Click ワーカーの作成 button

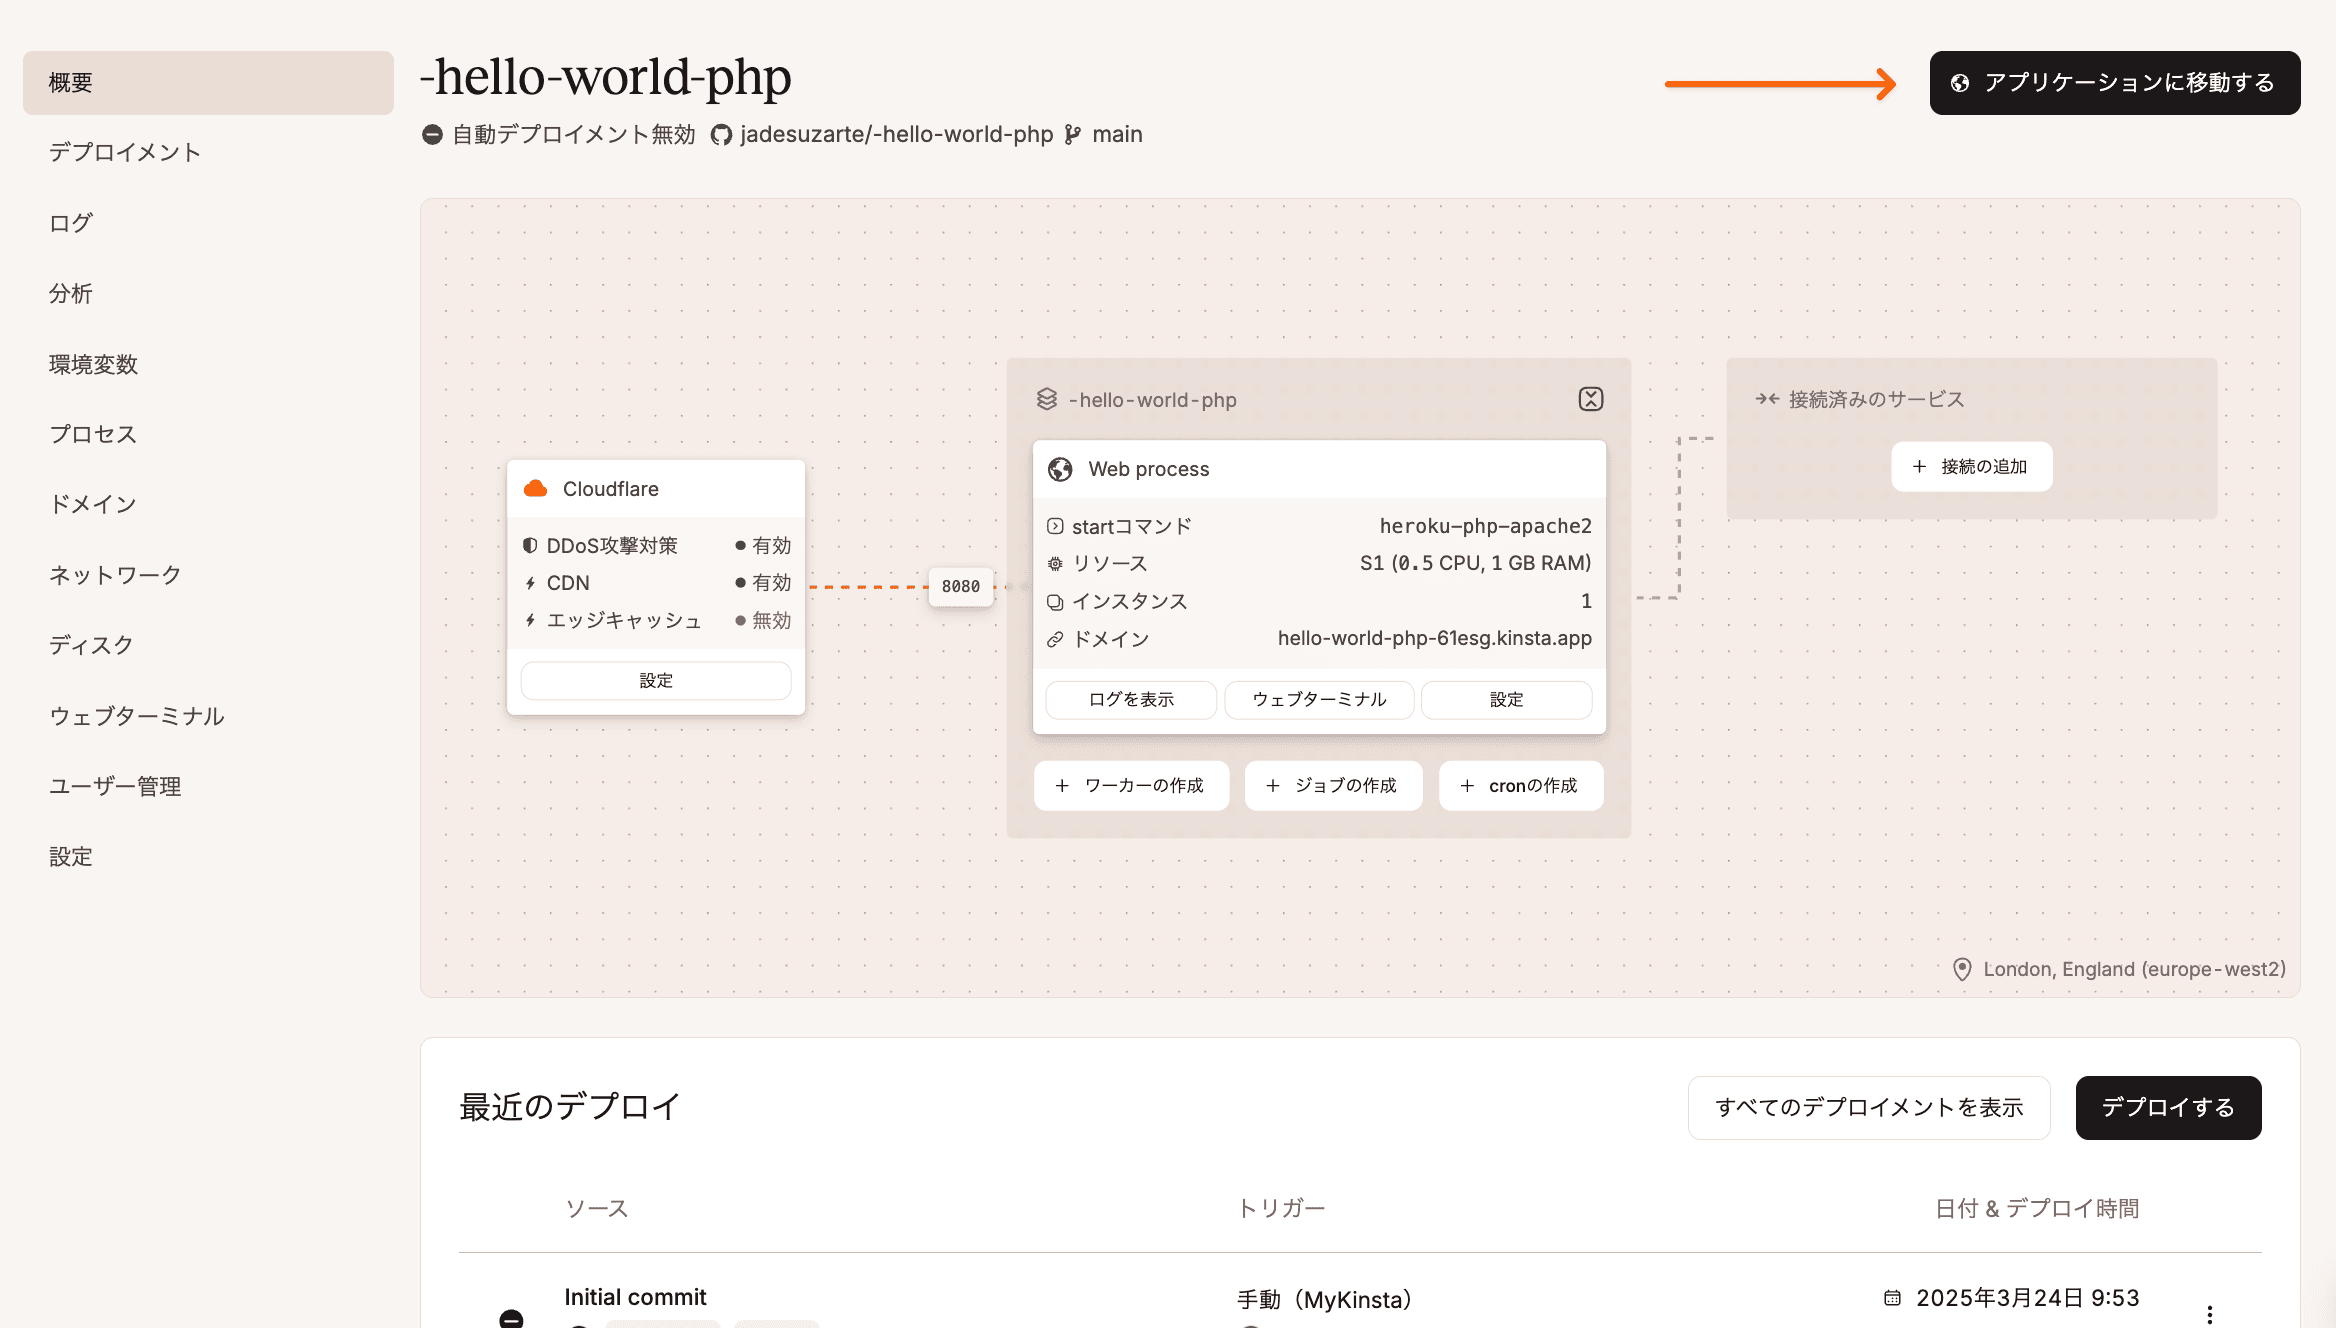tap(1131, 785)
